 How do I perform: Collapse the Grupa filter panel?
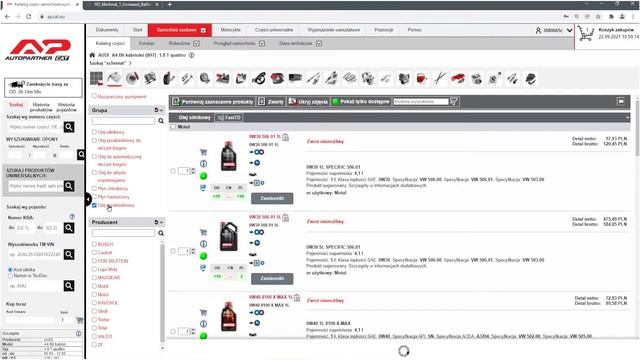[x=161, y=110]
